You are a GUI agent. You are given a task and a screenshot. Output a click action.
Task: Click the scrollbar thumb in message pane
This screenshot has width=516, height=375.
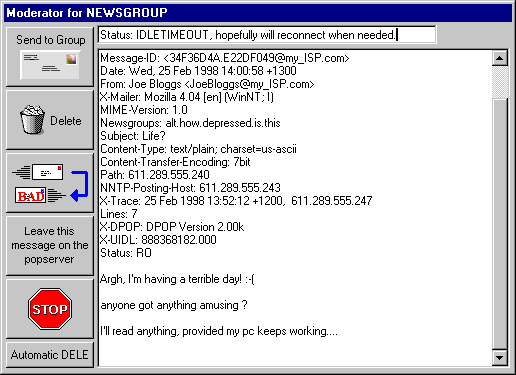pyautogui.click(x=499, y=82)
